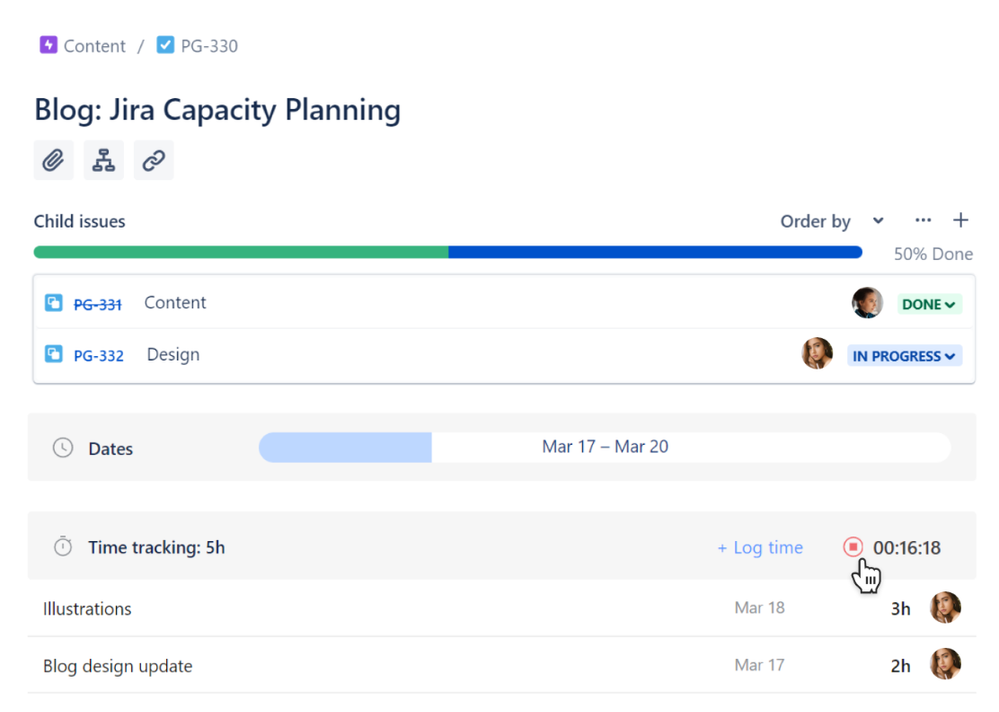Open child issues more options menu
999x712 pixels.
923,220
